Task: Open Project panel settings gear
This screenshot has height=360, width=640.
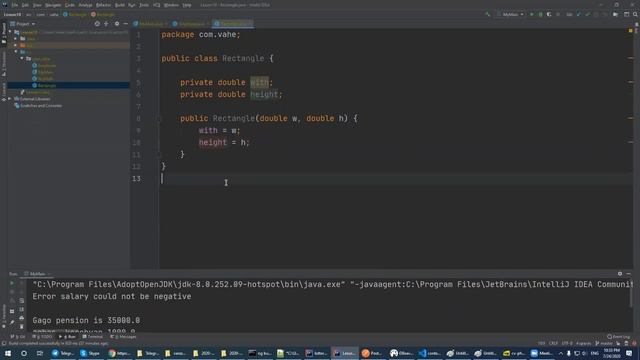Action: point(117,24)
